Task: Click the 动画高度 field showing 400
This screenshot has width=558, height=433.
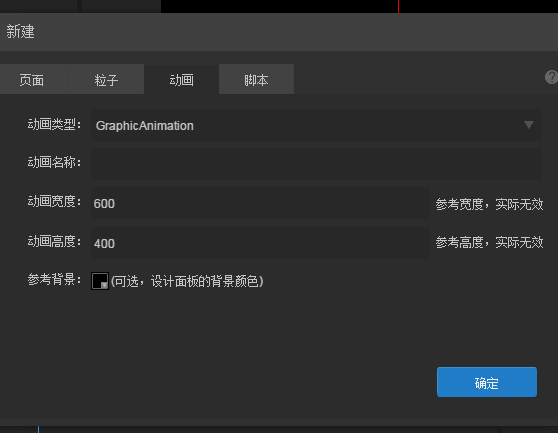Action: pos(260,243)
